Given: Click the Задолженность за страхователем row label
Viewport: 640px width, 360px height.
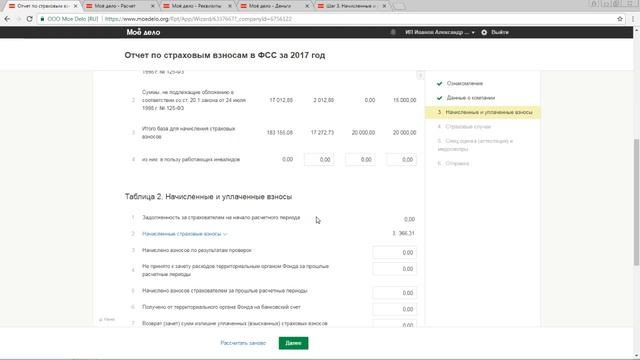Looking at the screenshot, I should [221, 218].
